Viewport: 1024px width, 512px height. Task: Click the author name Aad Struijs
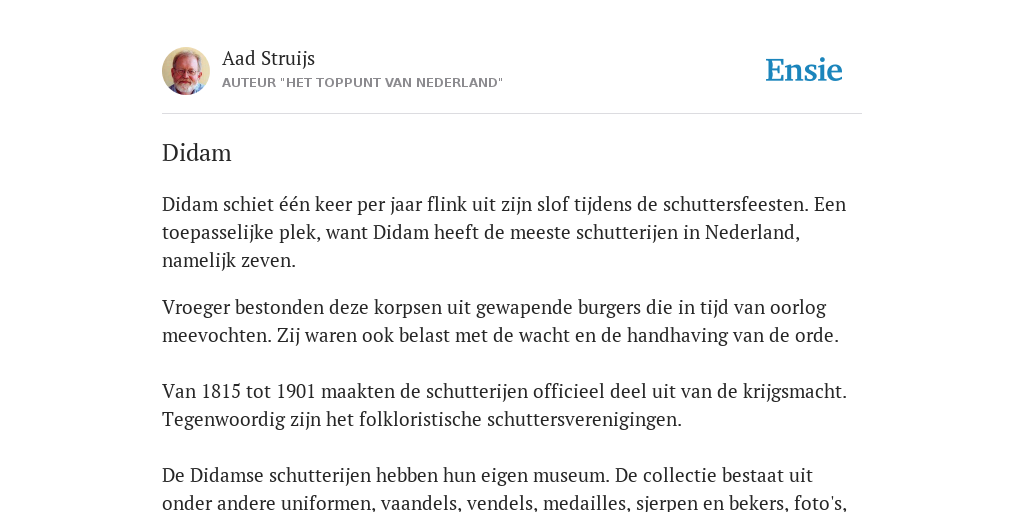(268, 58)
